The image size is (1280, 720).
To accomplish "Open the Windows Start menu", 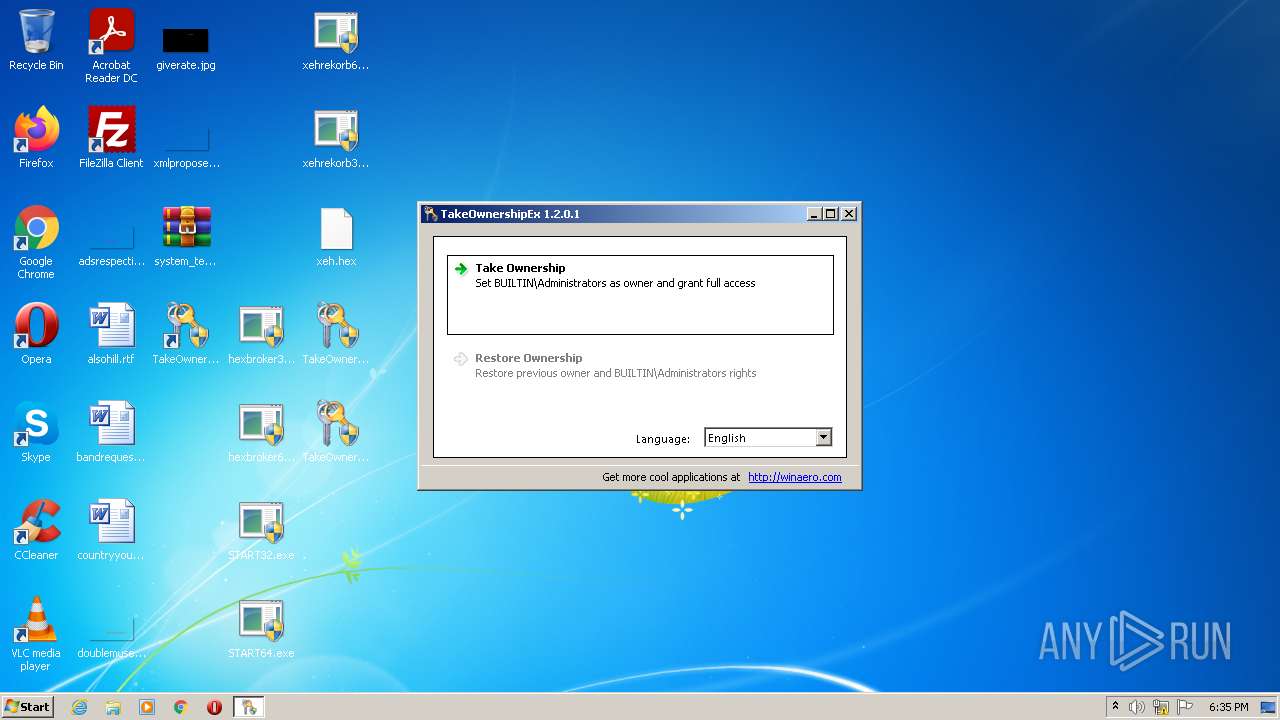I will coord(27,706).
